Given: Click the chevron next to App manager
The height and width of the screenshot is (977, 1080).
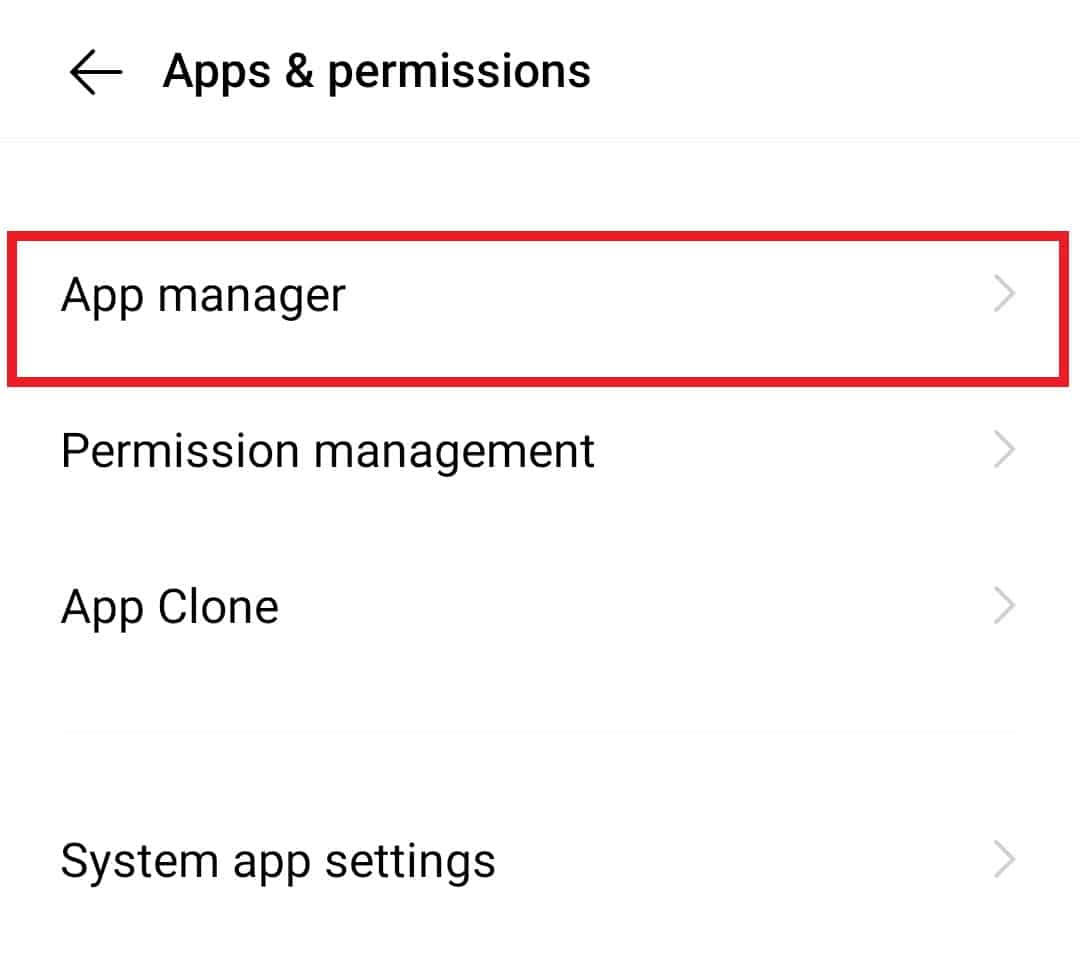Looking at the screenshot, I should point(1004,295).
